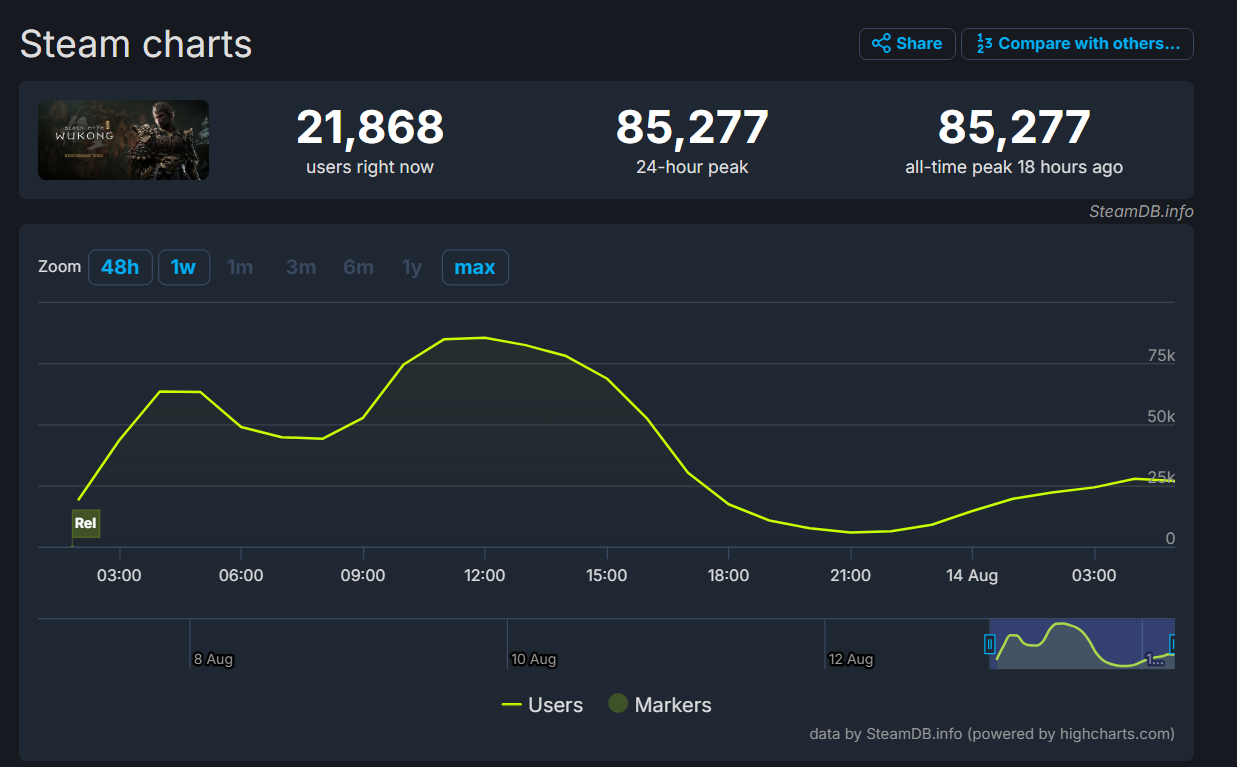The height and width of the screenshot is (767, 1237).
Task: Click the 24-hour peak label
Action: coord(692,167)
